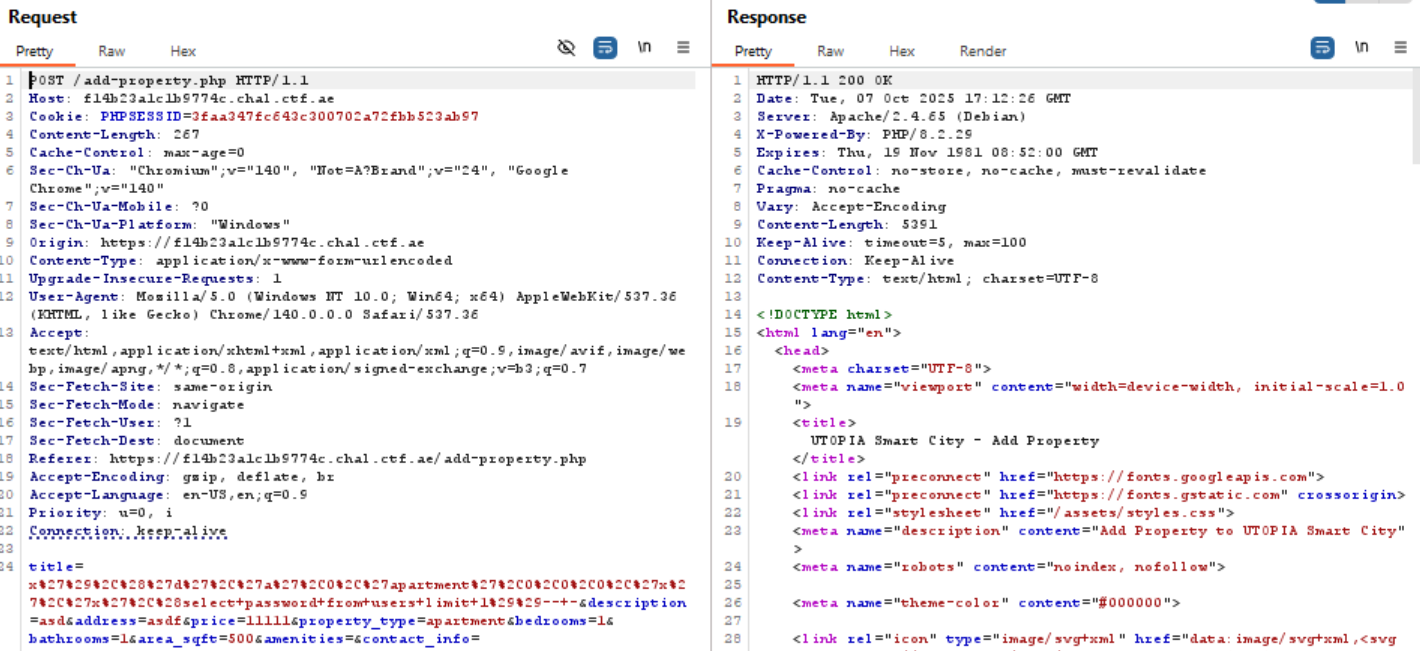The width and height of the screenshot is (1420, 651).
Task: Click the 'Content-Length: 267' request header
Action: [x=114, y=135]
